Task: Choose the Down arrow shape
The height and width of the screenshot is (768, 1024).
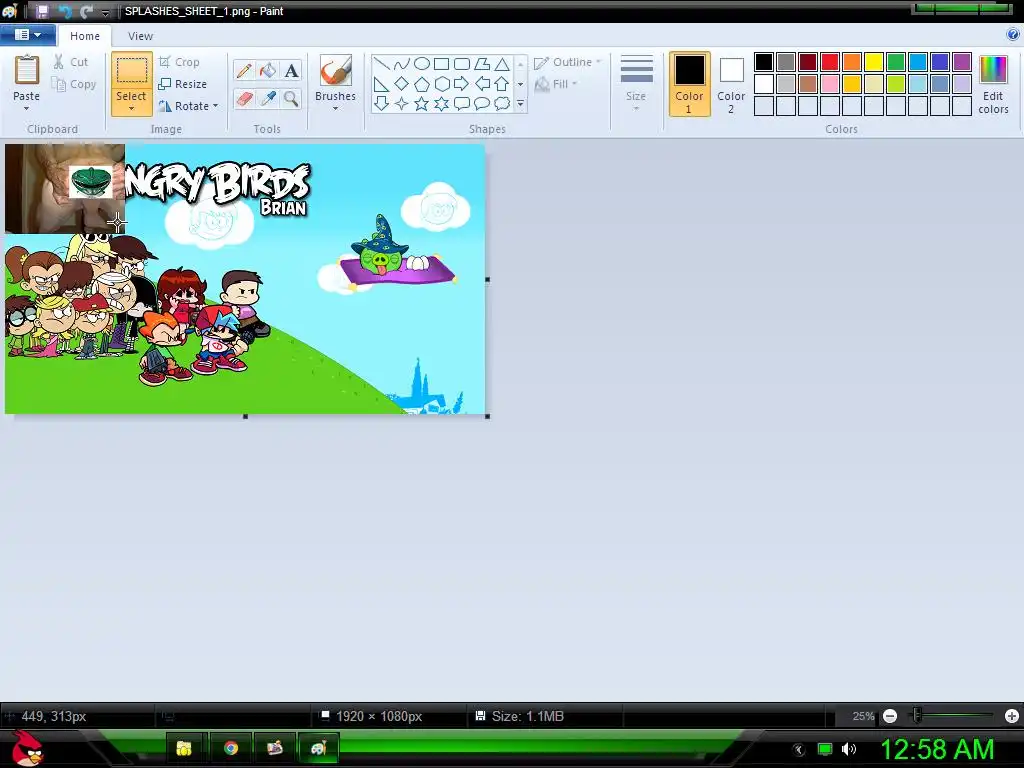Action: pos(381,103)
